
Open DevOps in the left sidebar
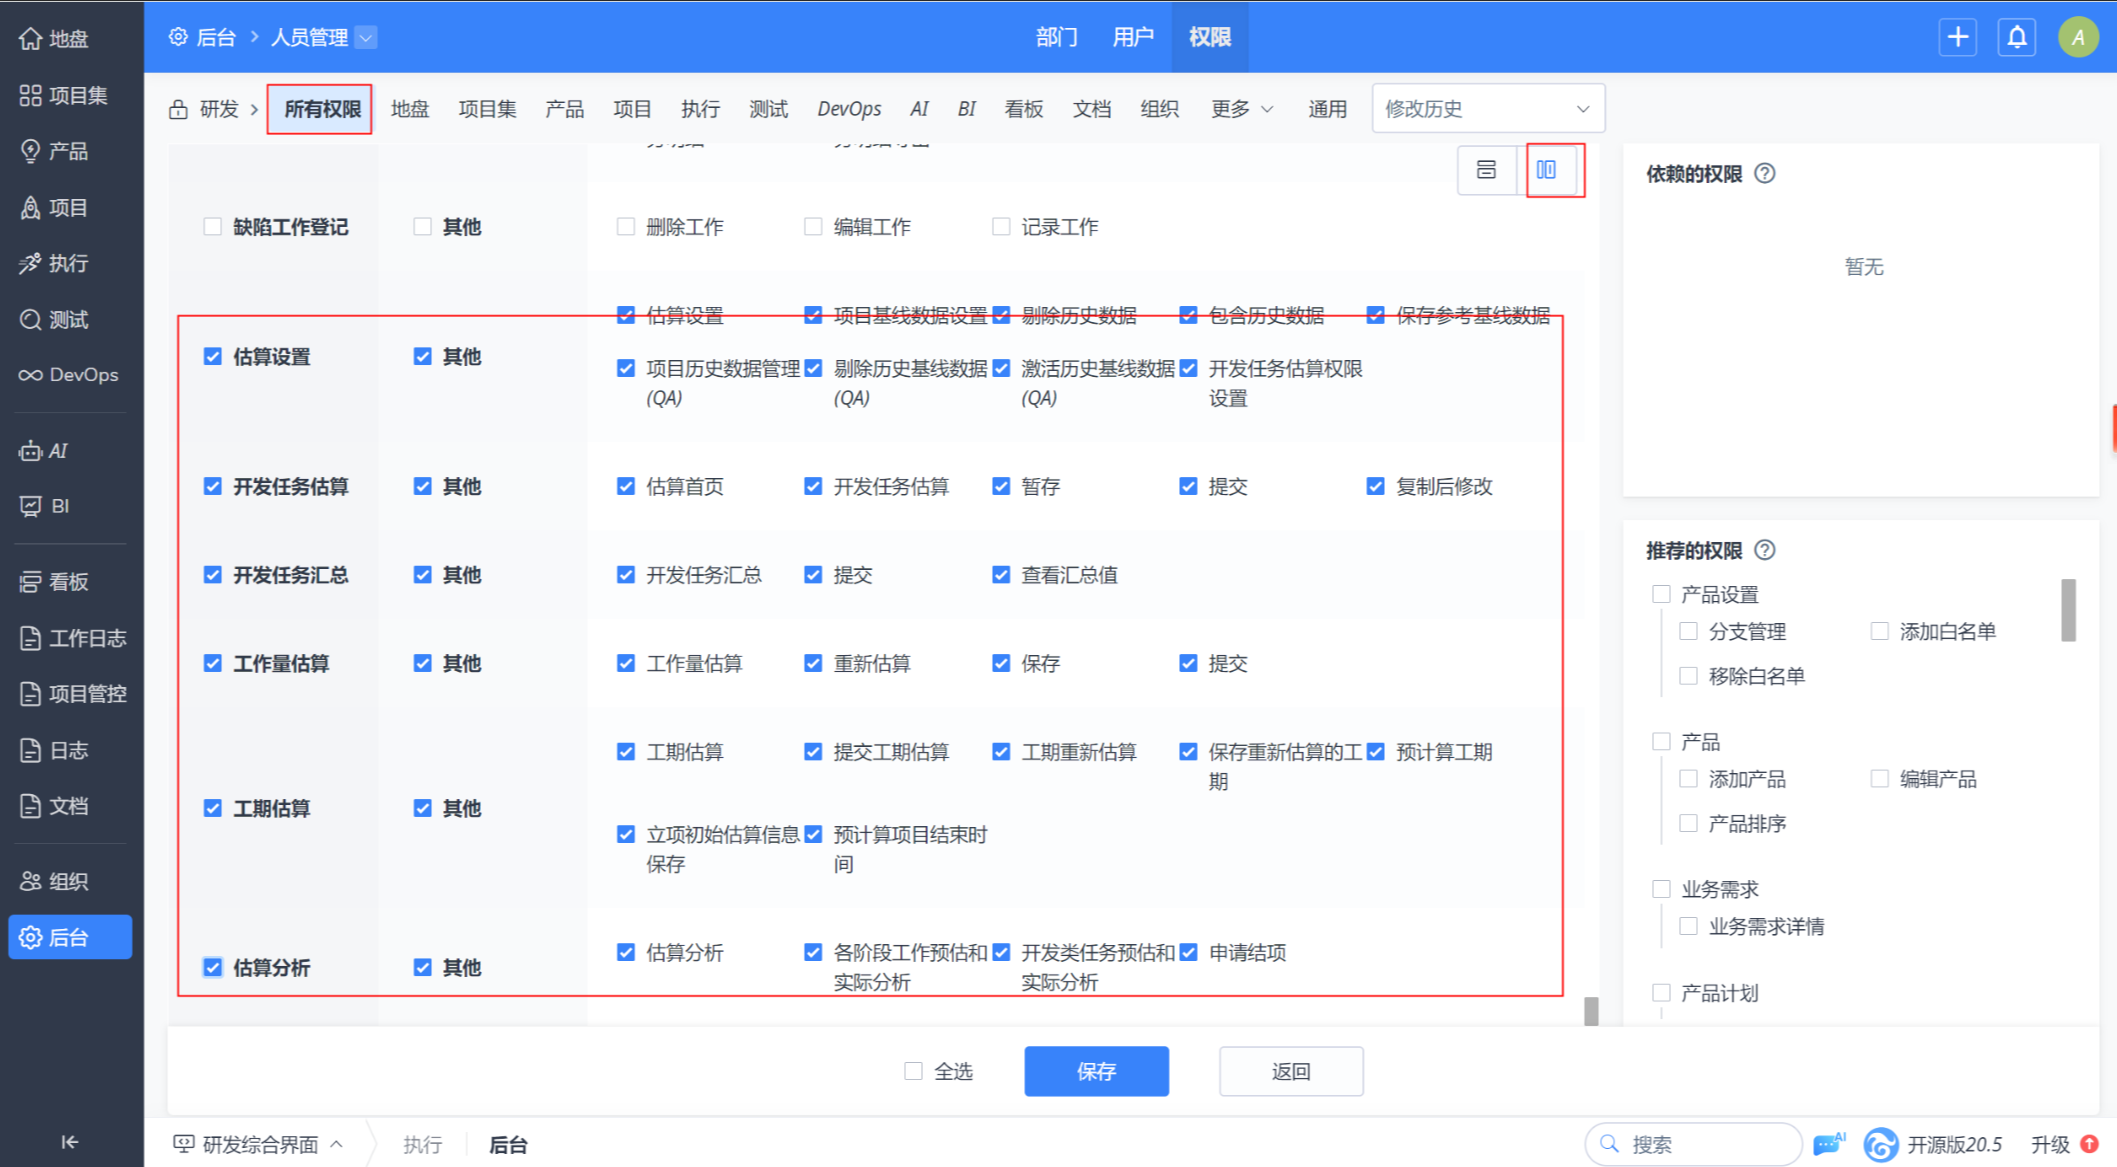[x=69, y=375]
